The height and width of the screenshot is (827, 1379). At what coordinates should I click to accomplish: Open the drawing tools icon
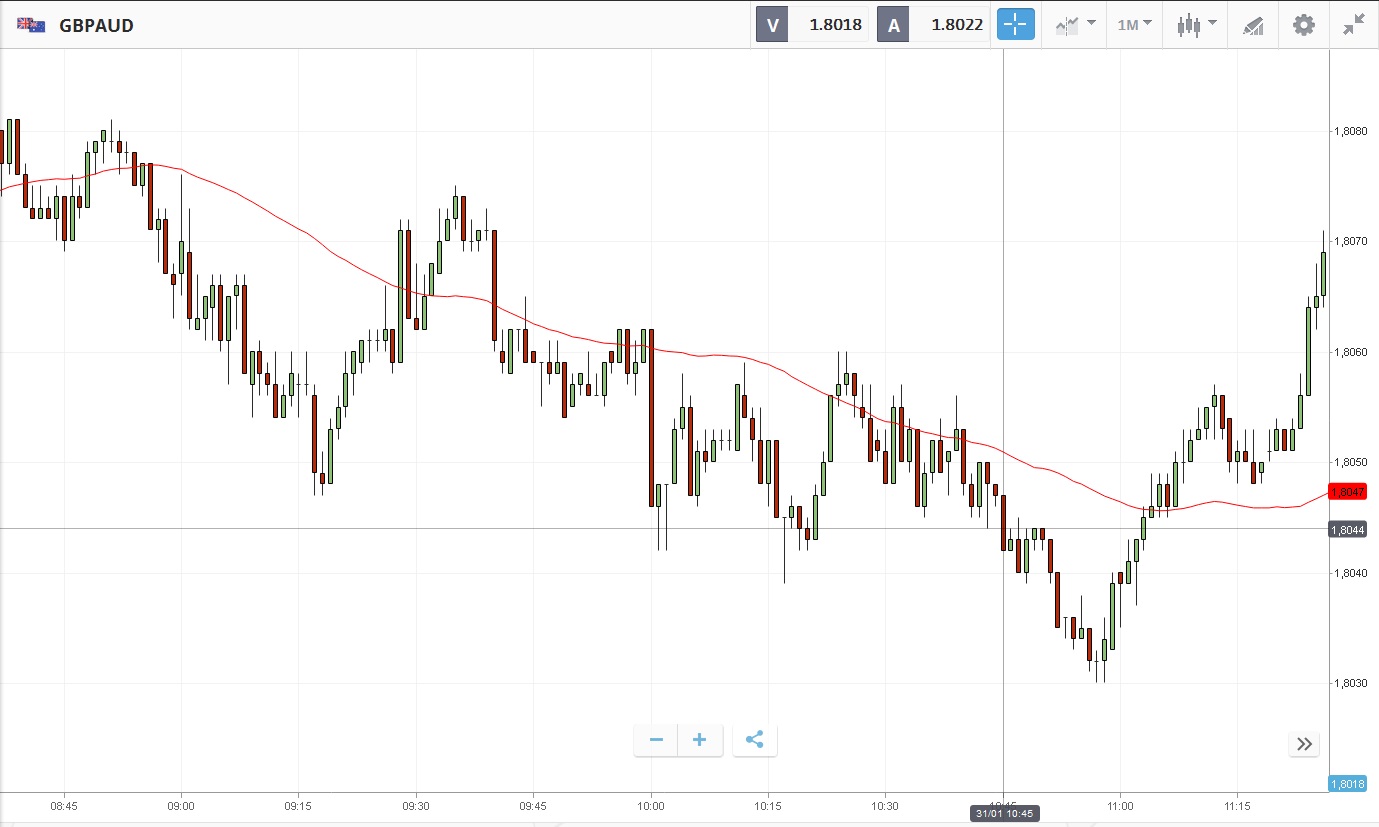[1253, 25]
